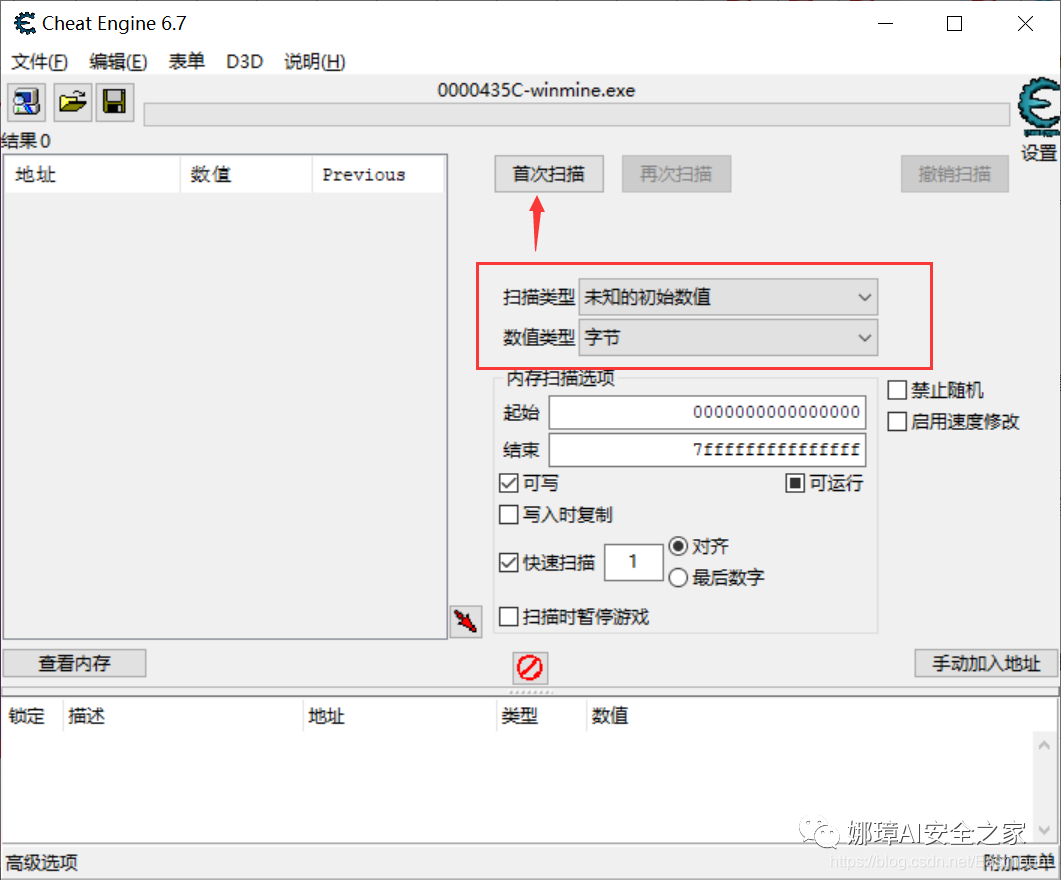
Task: Click the Previous column header
Action: coord(378,175)
